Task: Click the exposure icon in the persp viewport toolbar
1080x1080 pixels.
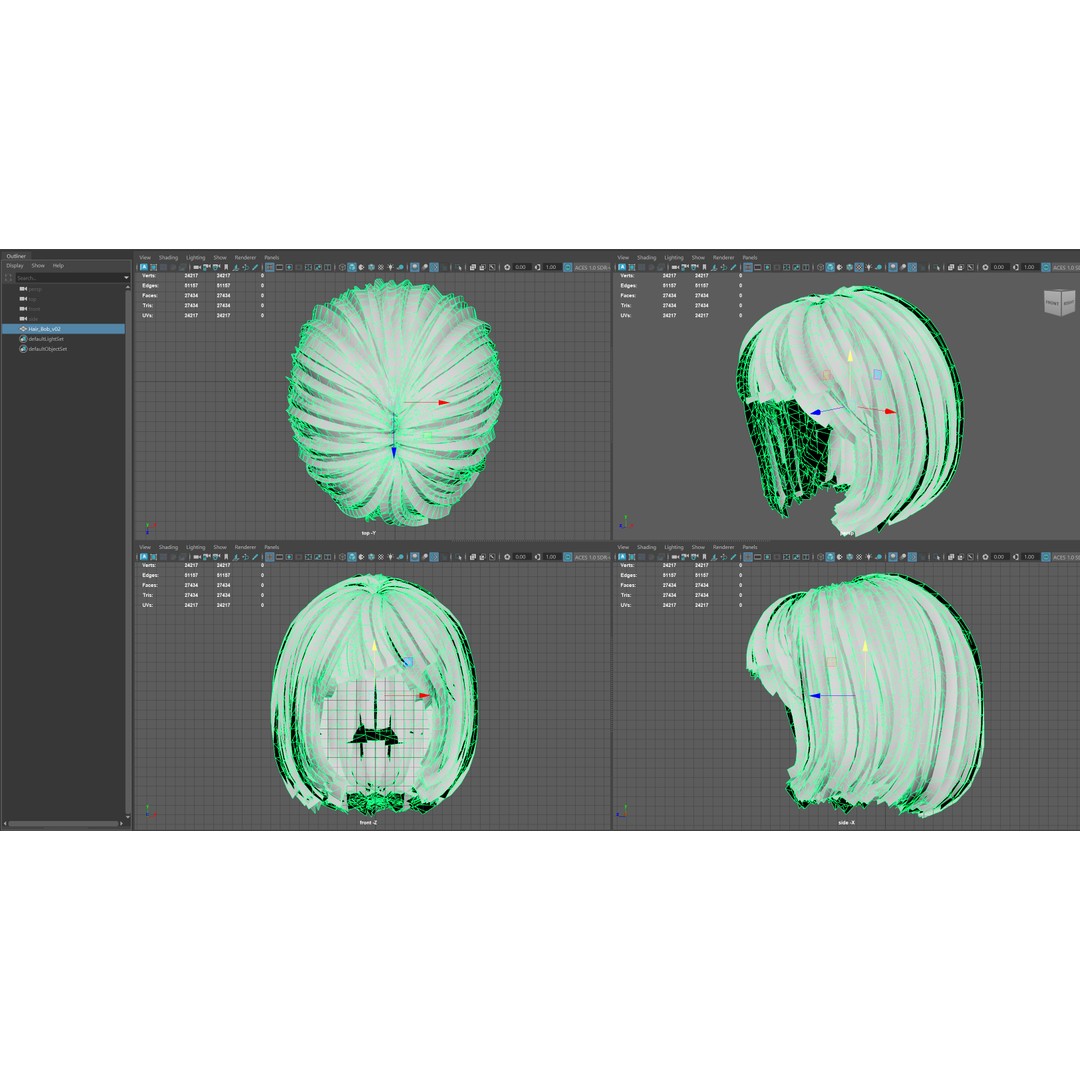Action: pos(985,267)
